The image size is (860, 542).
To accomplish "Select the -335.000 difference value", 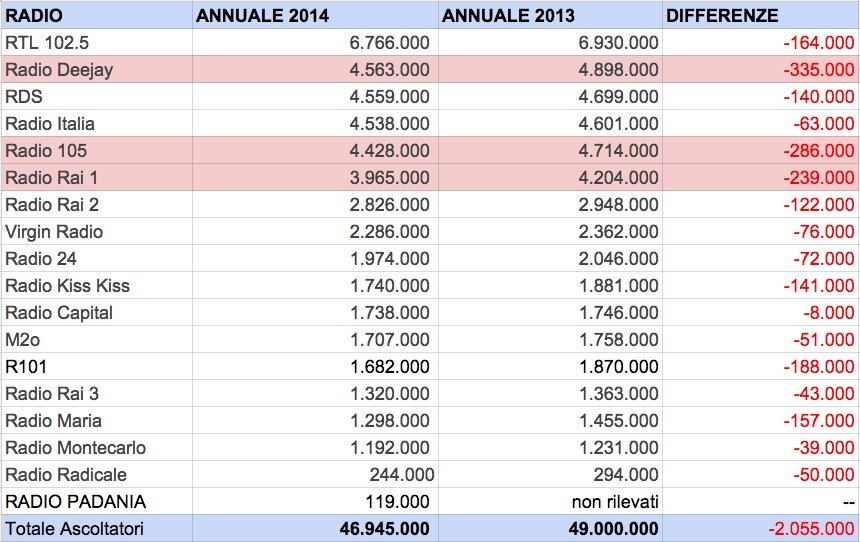I will pyautogui.click(x=819, y=70).
